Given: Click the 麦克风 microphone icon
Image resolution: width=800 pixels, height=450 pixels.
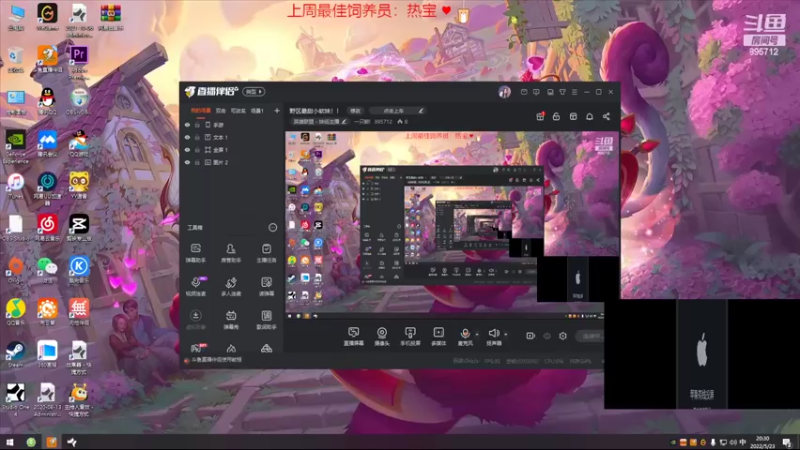Looking at the screenshot, I should pos(465,336).
